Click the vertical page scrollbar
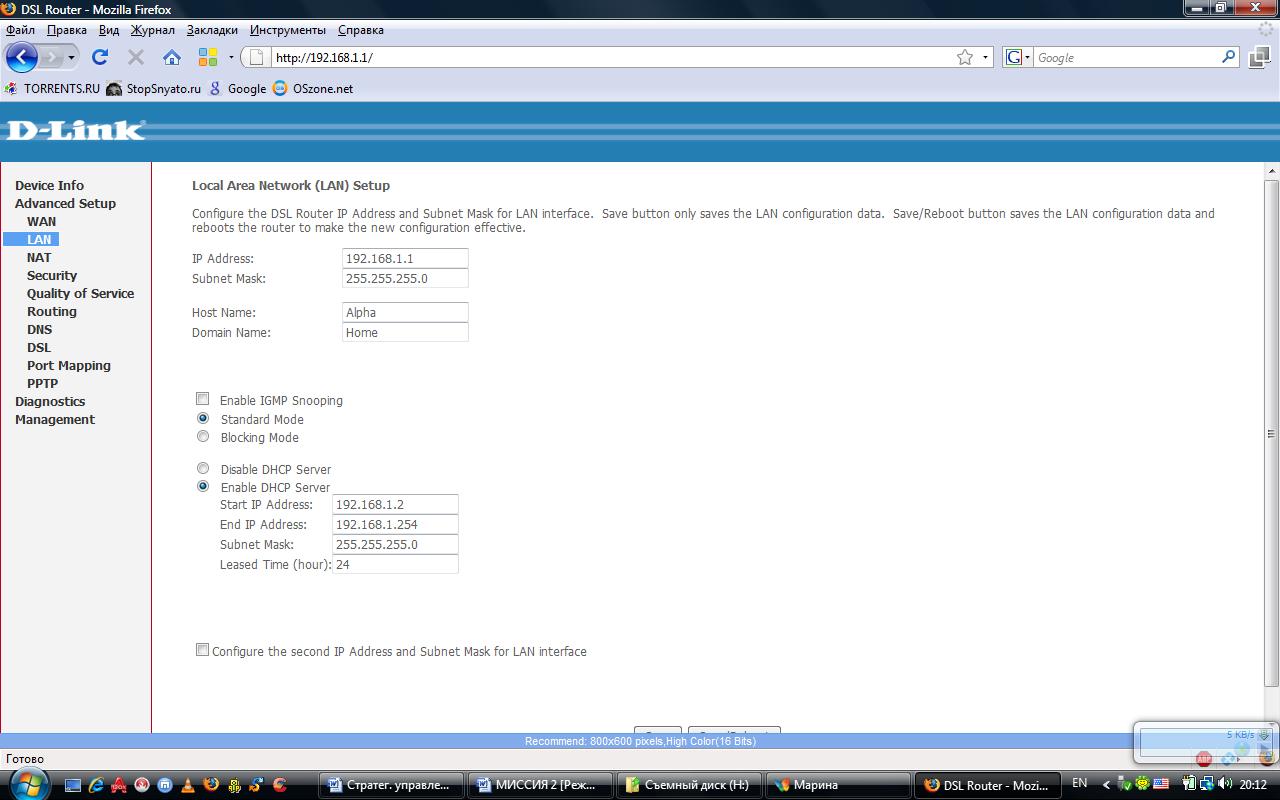This screenshot has width=1280, height=800. pyautogui.click(x=1272, y=433)
